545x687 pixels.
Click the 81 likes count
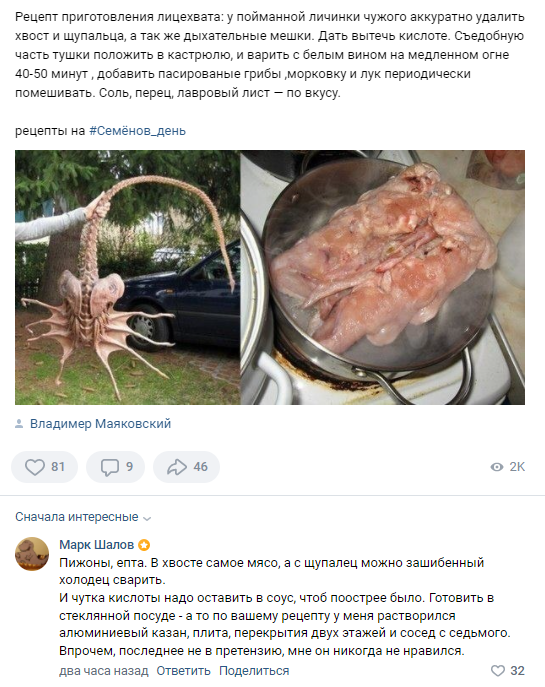[58, 467]
